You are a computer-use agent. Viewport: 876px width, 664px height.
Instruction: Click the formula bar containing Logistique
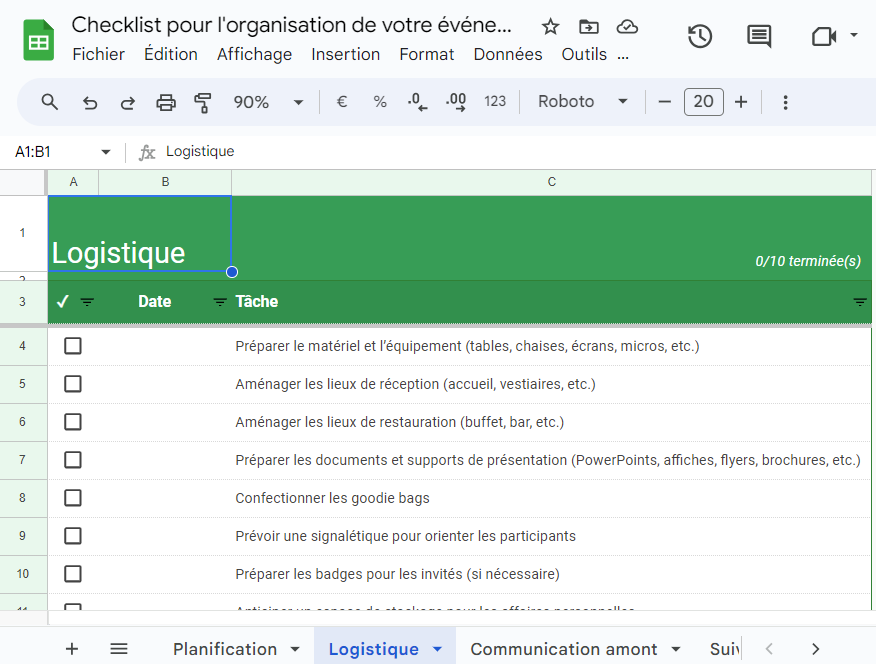(x=500, y=152)
